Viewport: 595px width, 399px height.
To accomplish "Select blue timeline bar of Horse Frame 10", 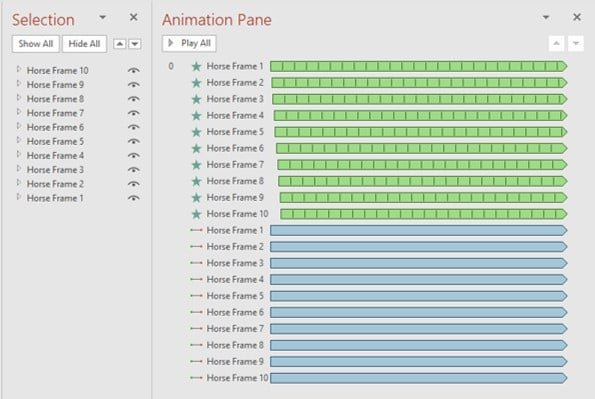I will tap(419, 378).
